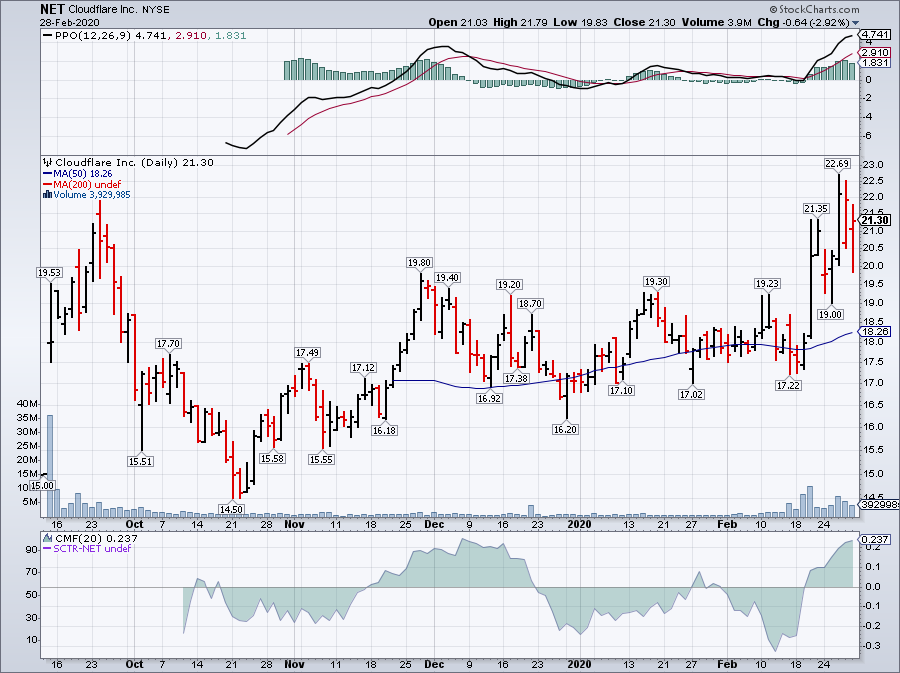Image resolution: width=900 pixels, height=673 pixels.
Task: Click the Open 21.03 value in header
Action: (458, 22)
